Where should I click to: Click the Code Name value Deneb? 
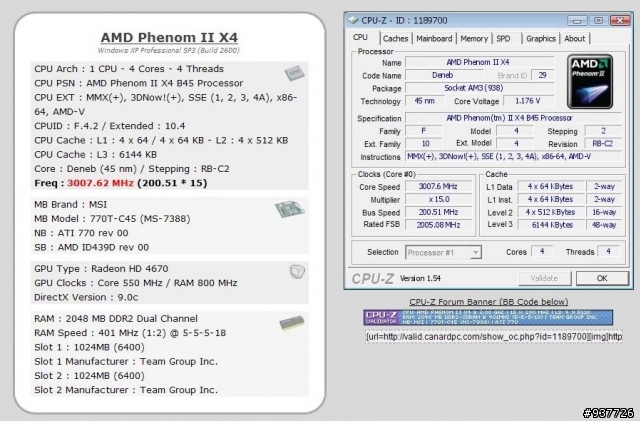pyautogui.click(x=443, y=75)
